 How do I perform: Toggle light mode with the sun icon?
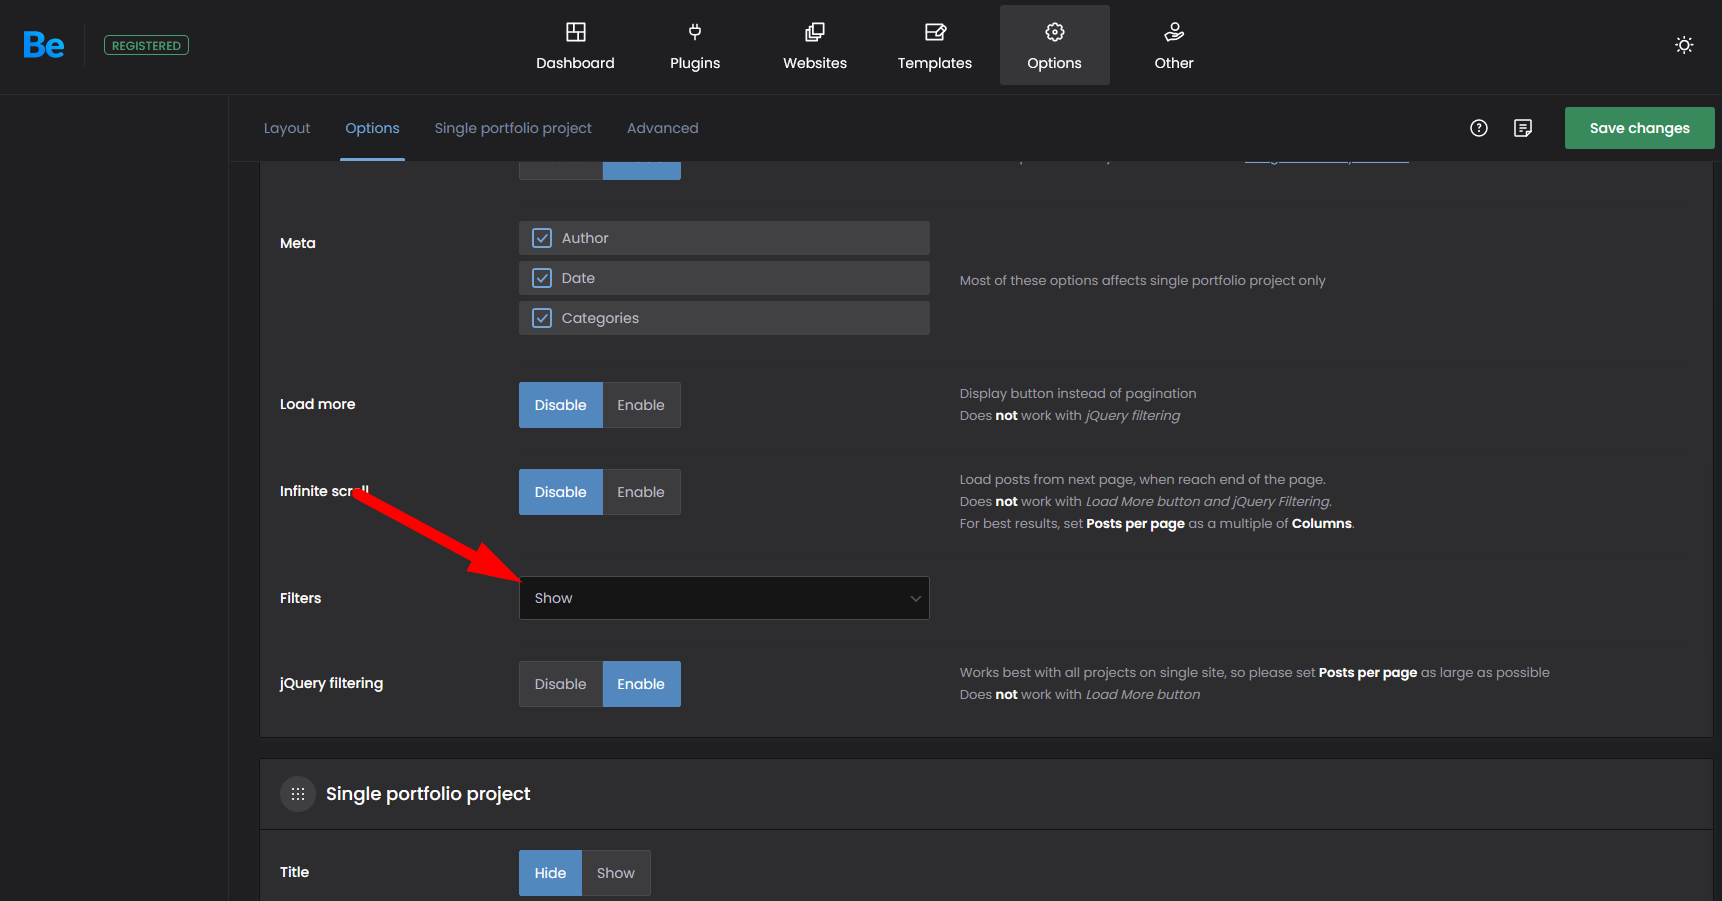[1684, 45]
